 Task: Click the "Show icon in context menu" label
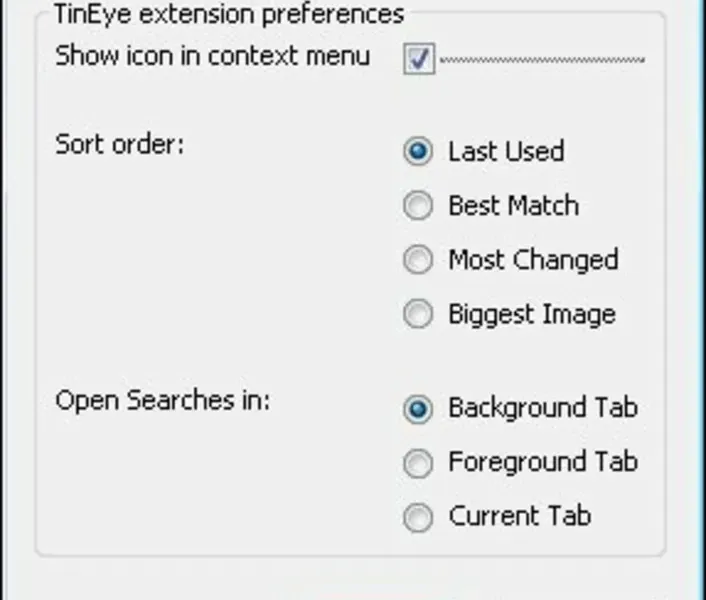click(212, 56)
